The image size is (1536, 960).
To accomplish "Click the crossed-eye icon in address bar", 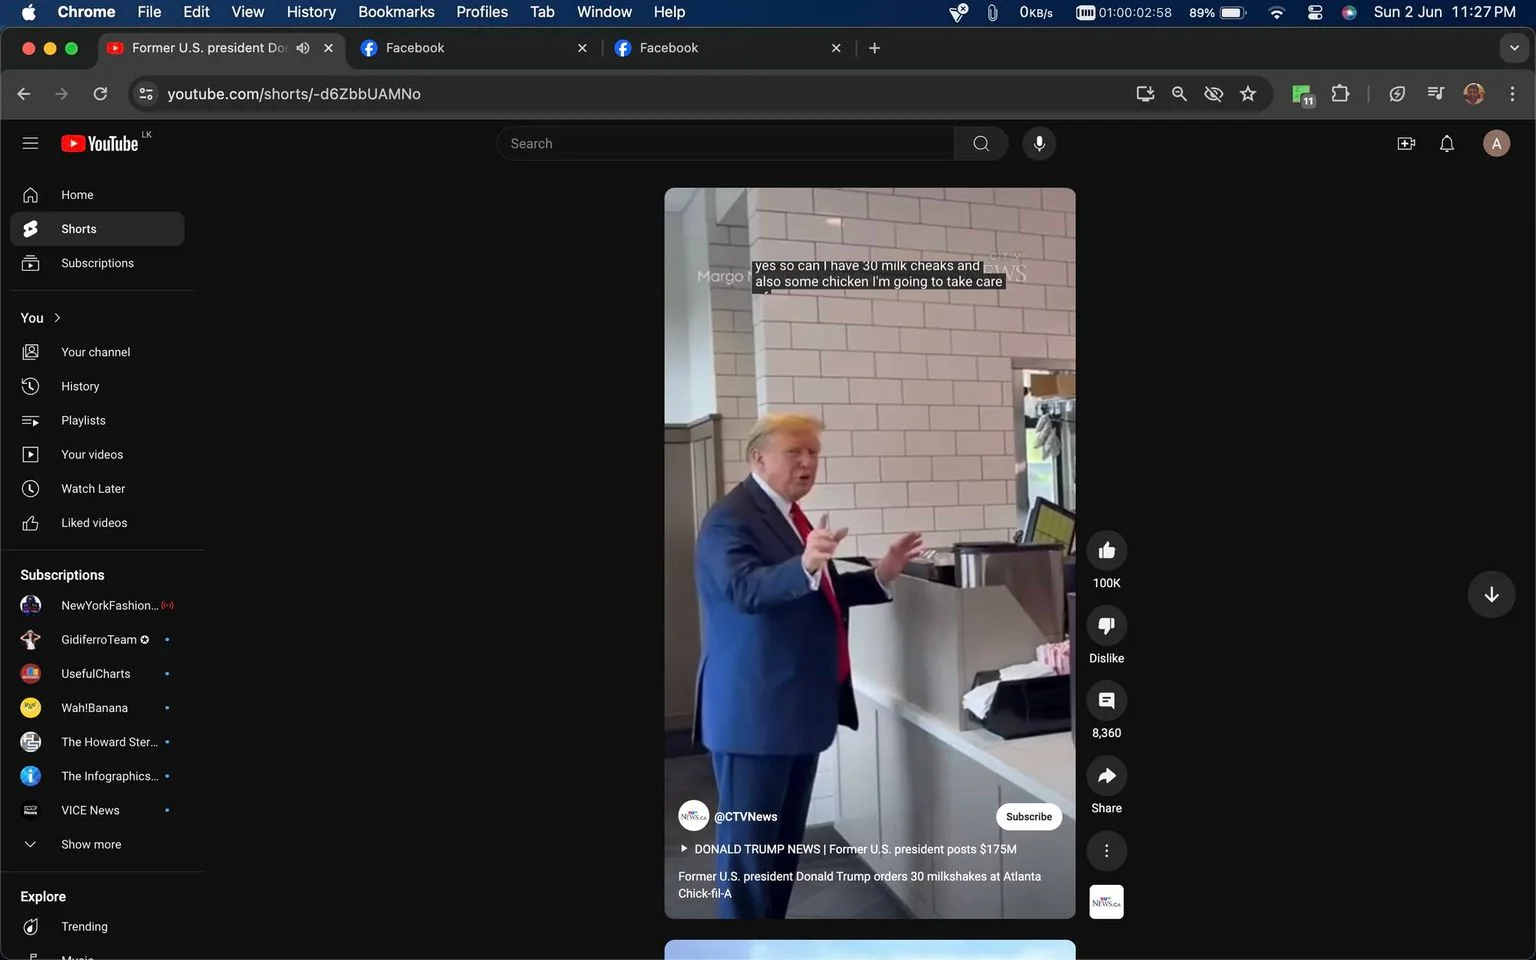I will [1213, 93].
